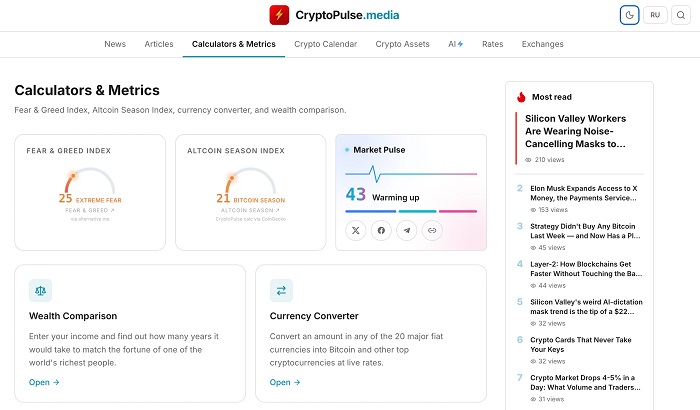This screenshot has width=700, height=410.
Task: Click the Market Pulse progress bar segments
Action: (411, 211)
